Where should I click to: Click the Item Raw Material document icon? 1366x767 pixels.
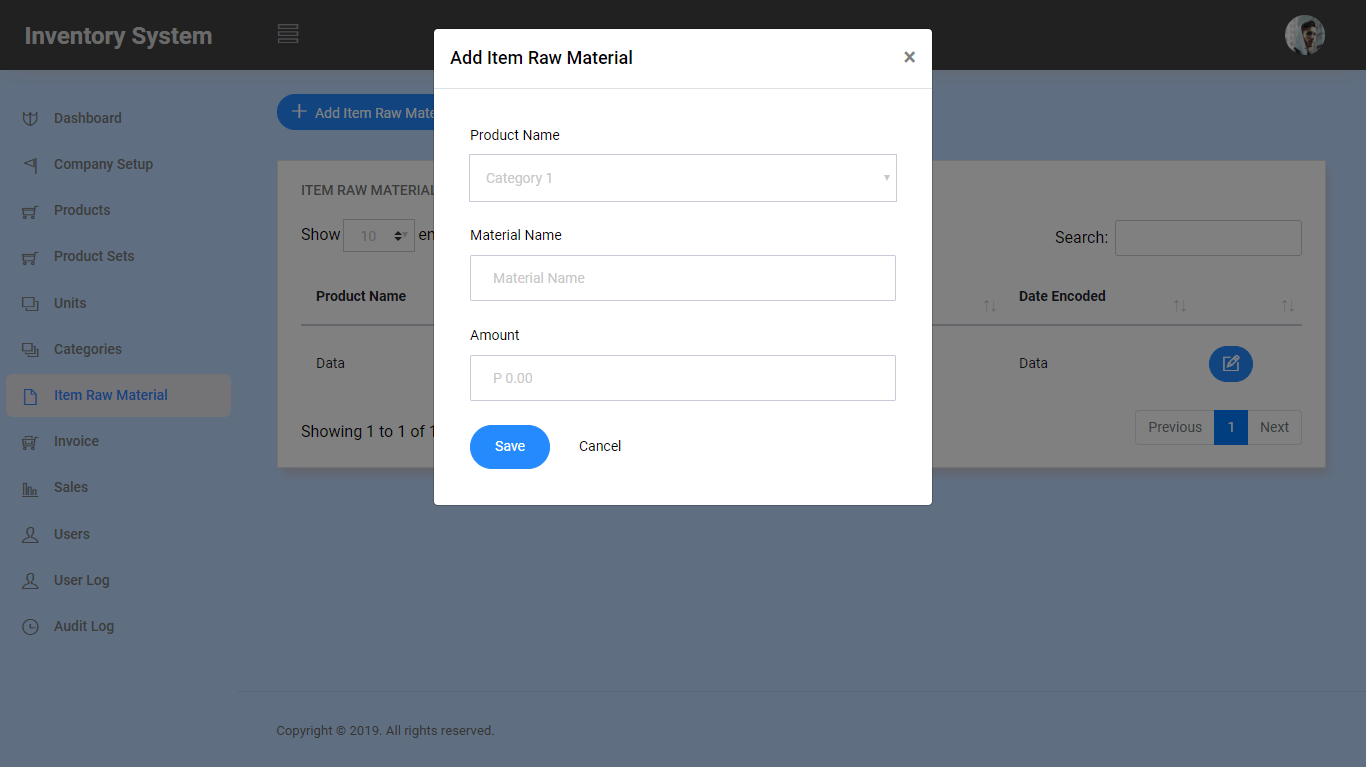[x=30, y=396]
